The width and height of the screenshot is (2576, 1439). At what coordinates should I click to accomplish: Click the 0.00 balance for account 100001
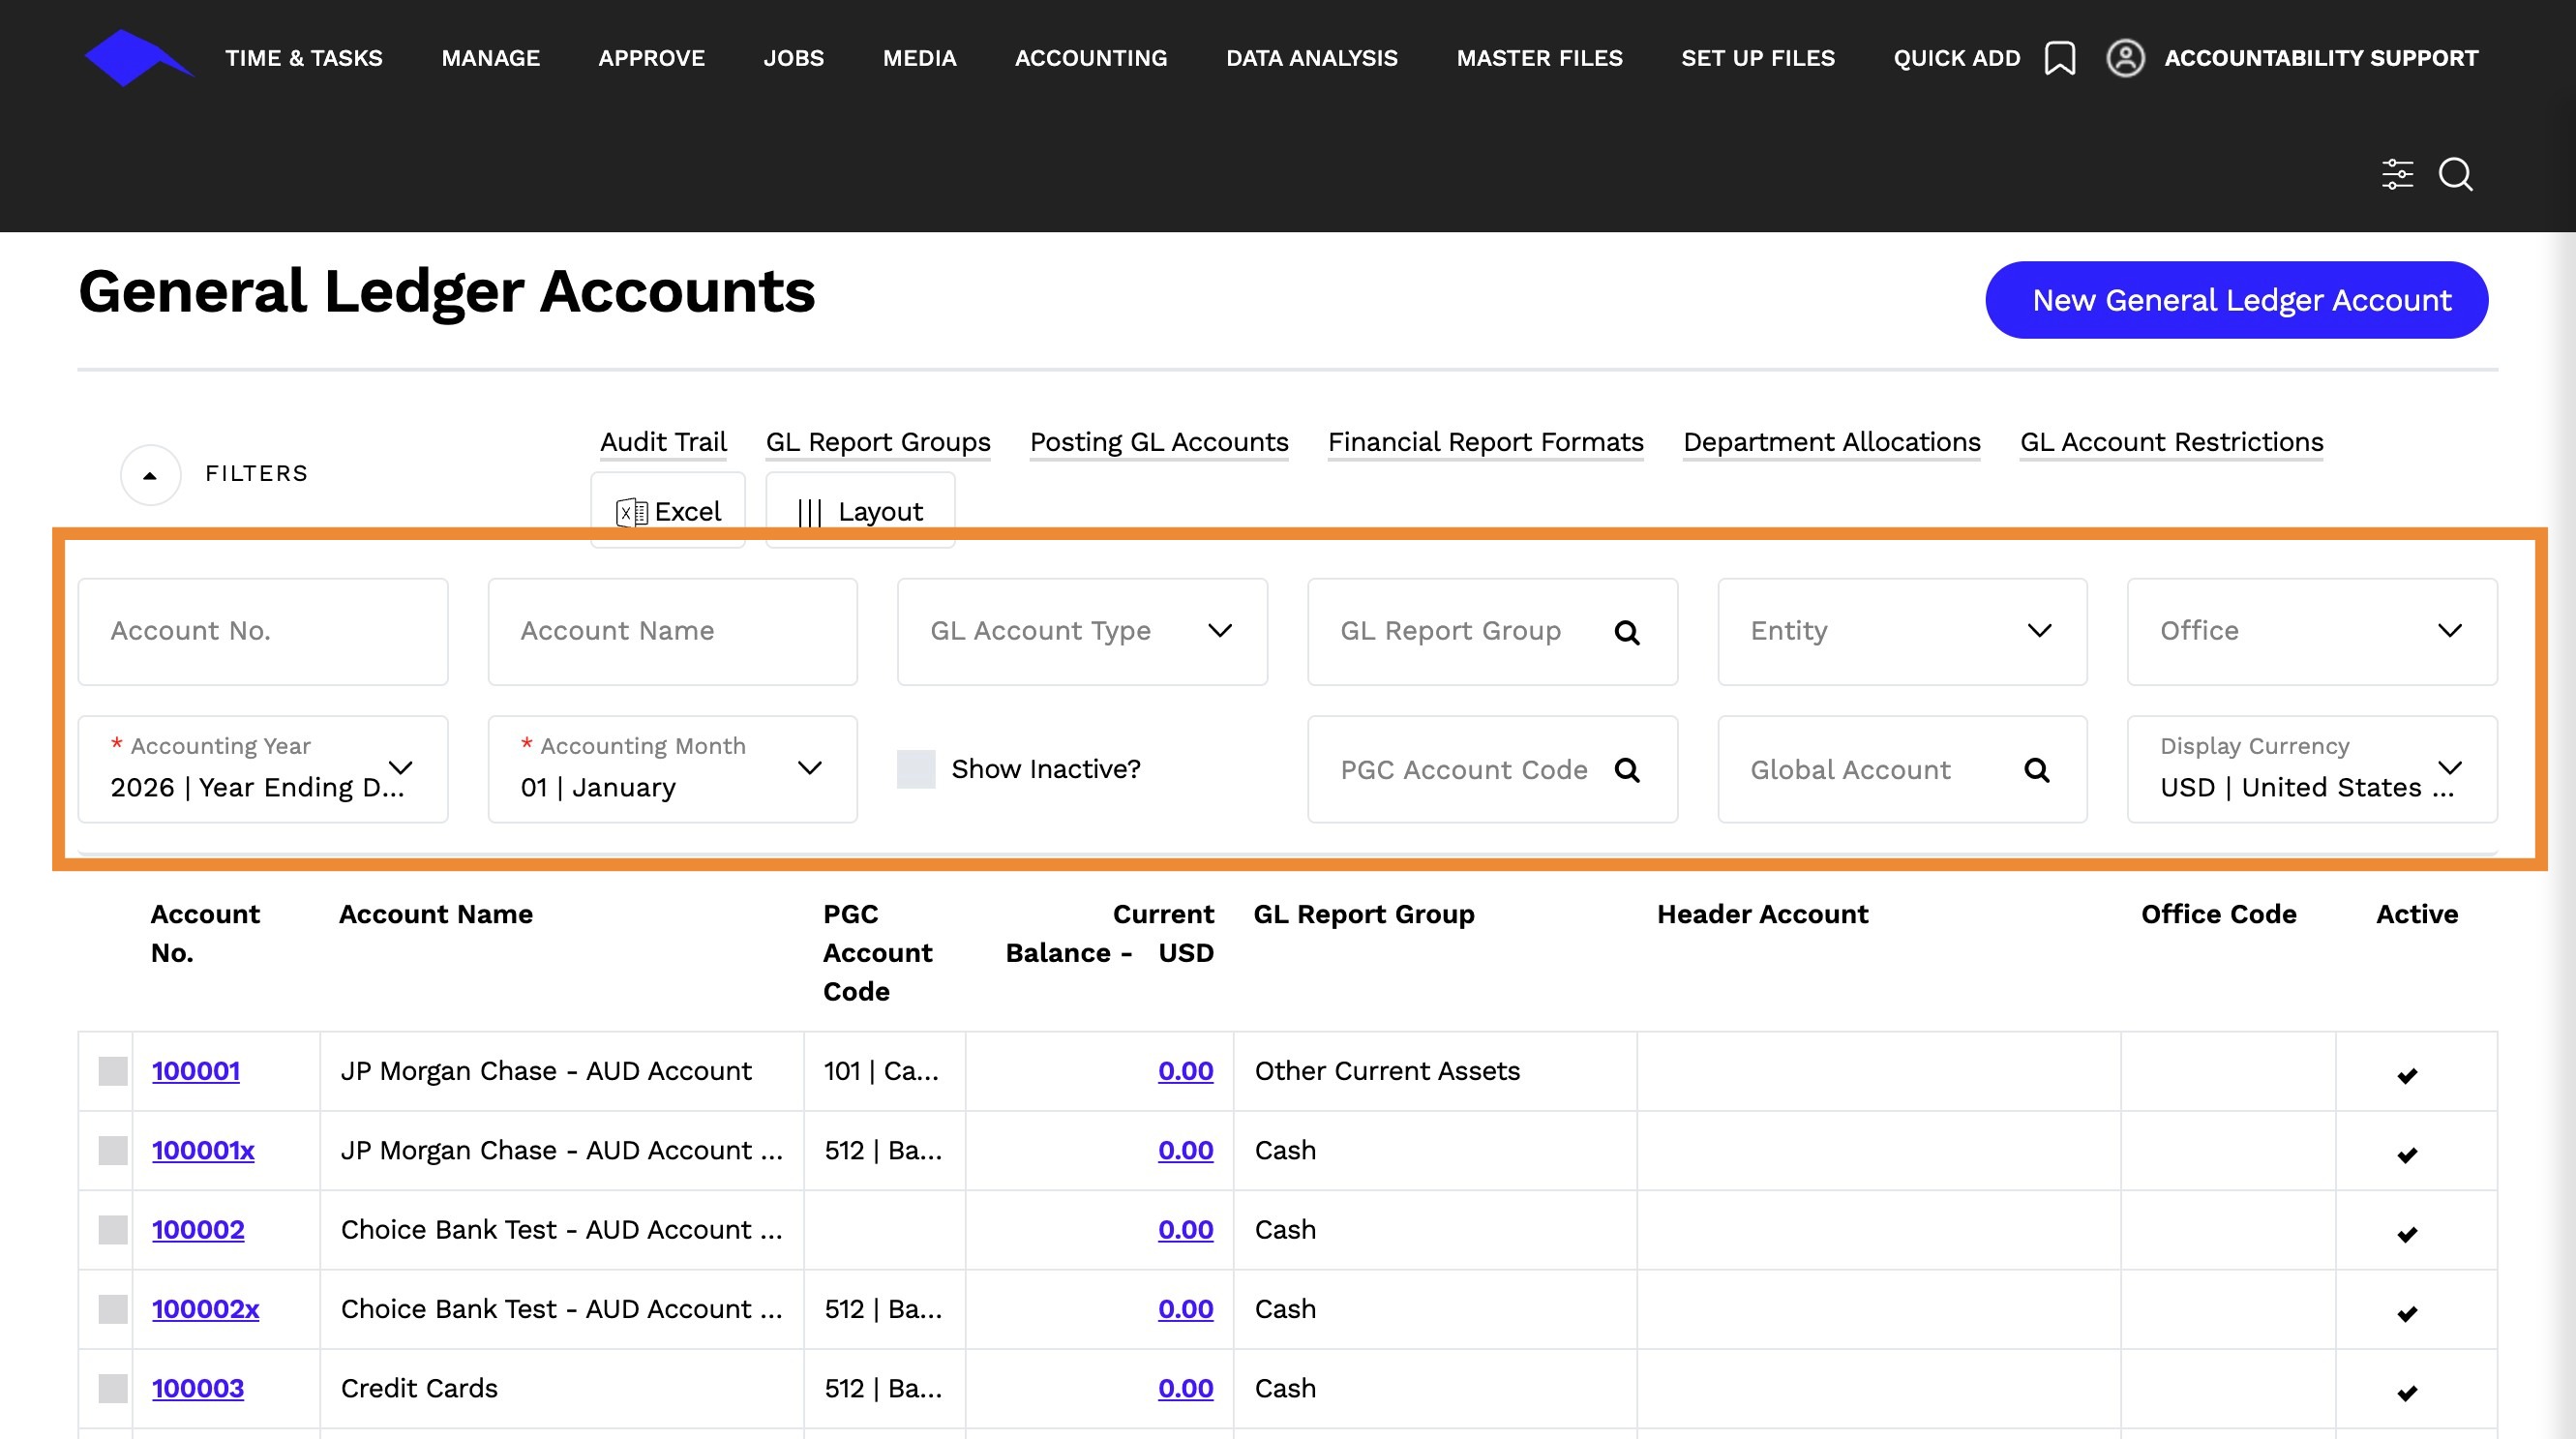[1186, 1071]
